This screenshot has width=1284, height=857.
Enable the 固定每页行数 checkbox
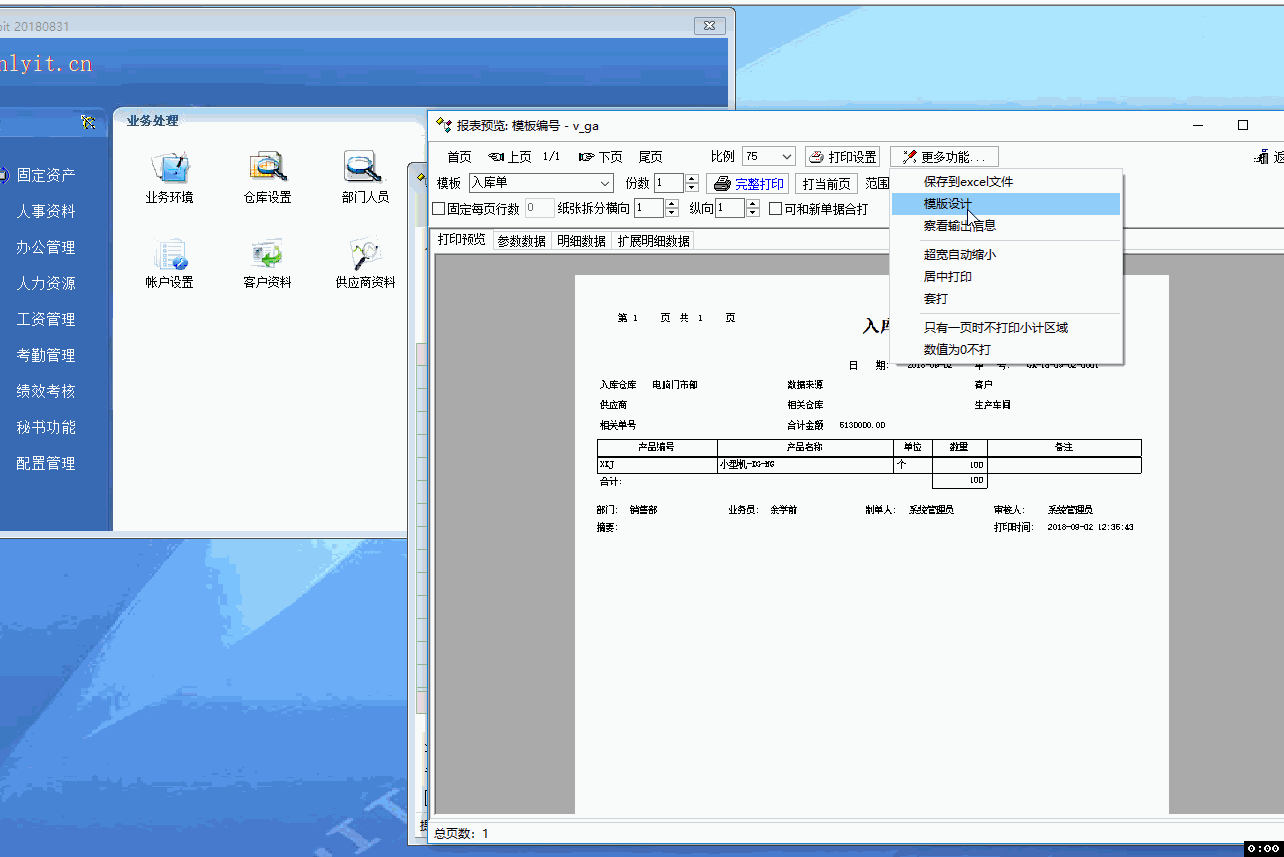coord(438,209)
